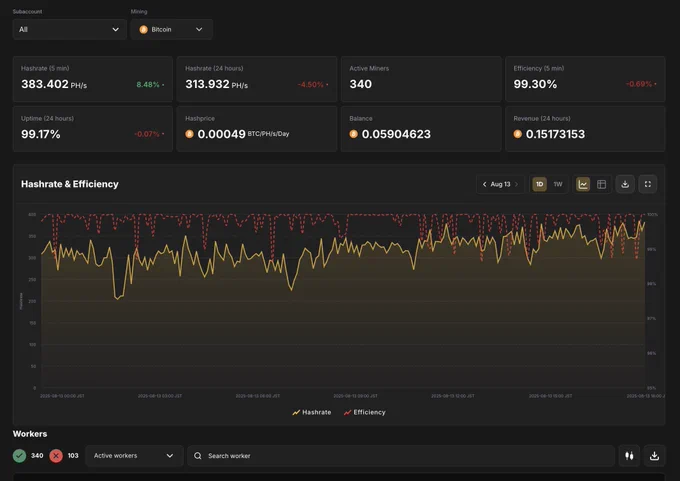The width and height of the screenshot is (680, 481).
Task: Switch to table view of hashrate data
Action: (x=602, y=184)
